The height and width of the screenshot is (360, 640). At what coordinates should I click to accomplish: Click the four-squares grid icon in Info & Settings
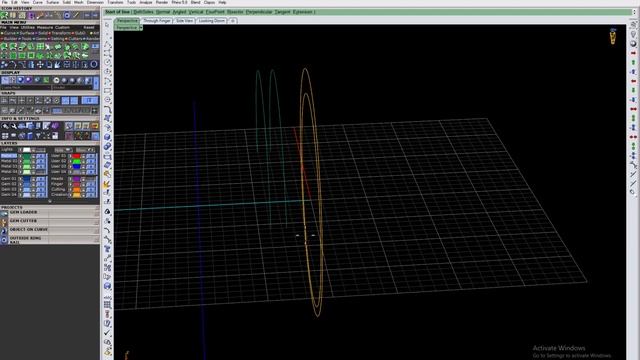click(5, 136)
